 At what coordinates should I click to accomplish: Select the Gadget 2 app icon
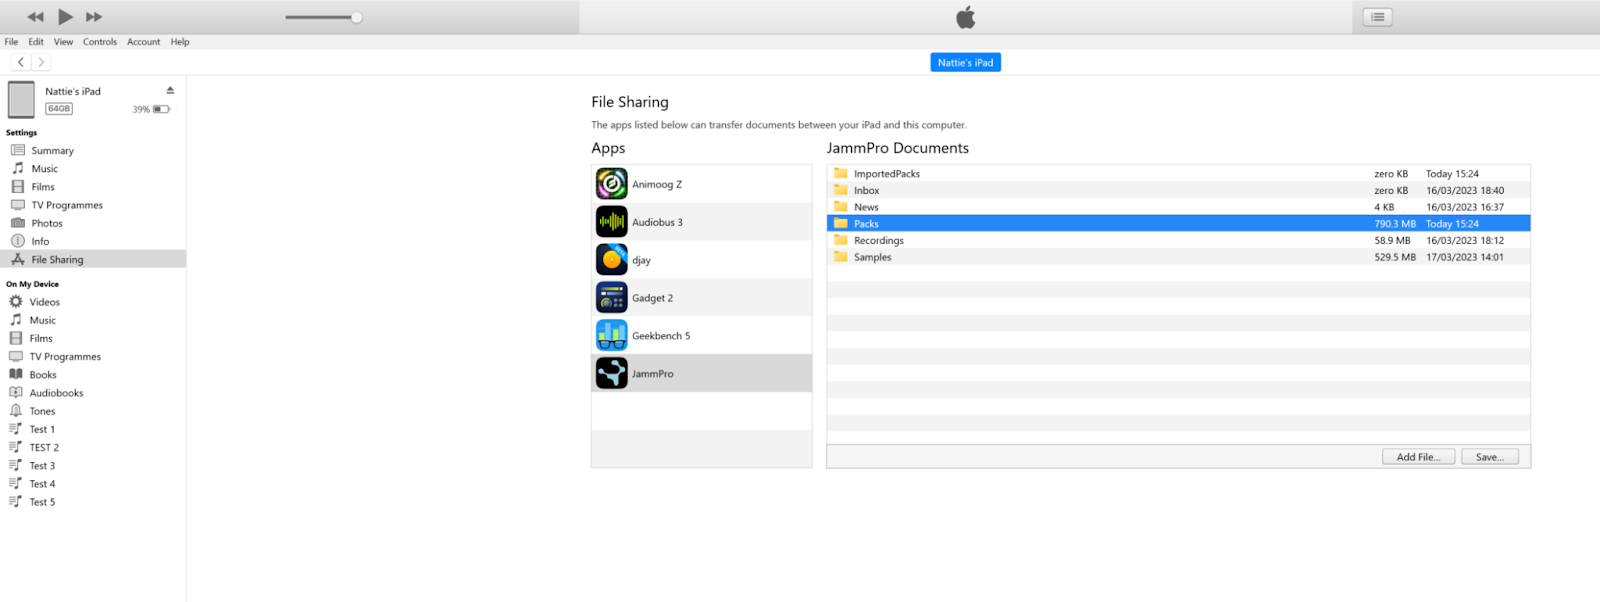611,298
